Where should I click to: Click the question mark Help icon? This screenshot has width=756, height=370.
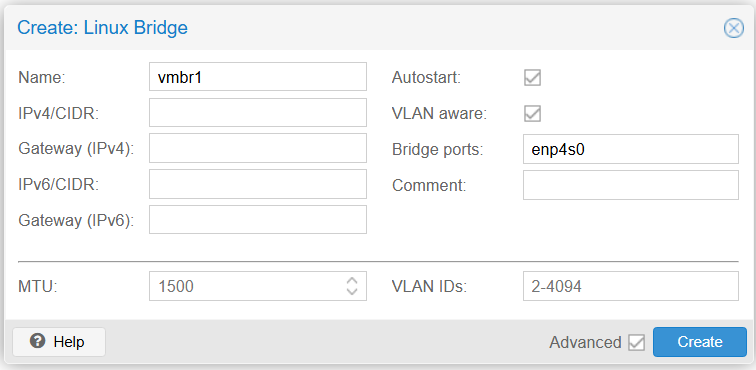point(37,341)
